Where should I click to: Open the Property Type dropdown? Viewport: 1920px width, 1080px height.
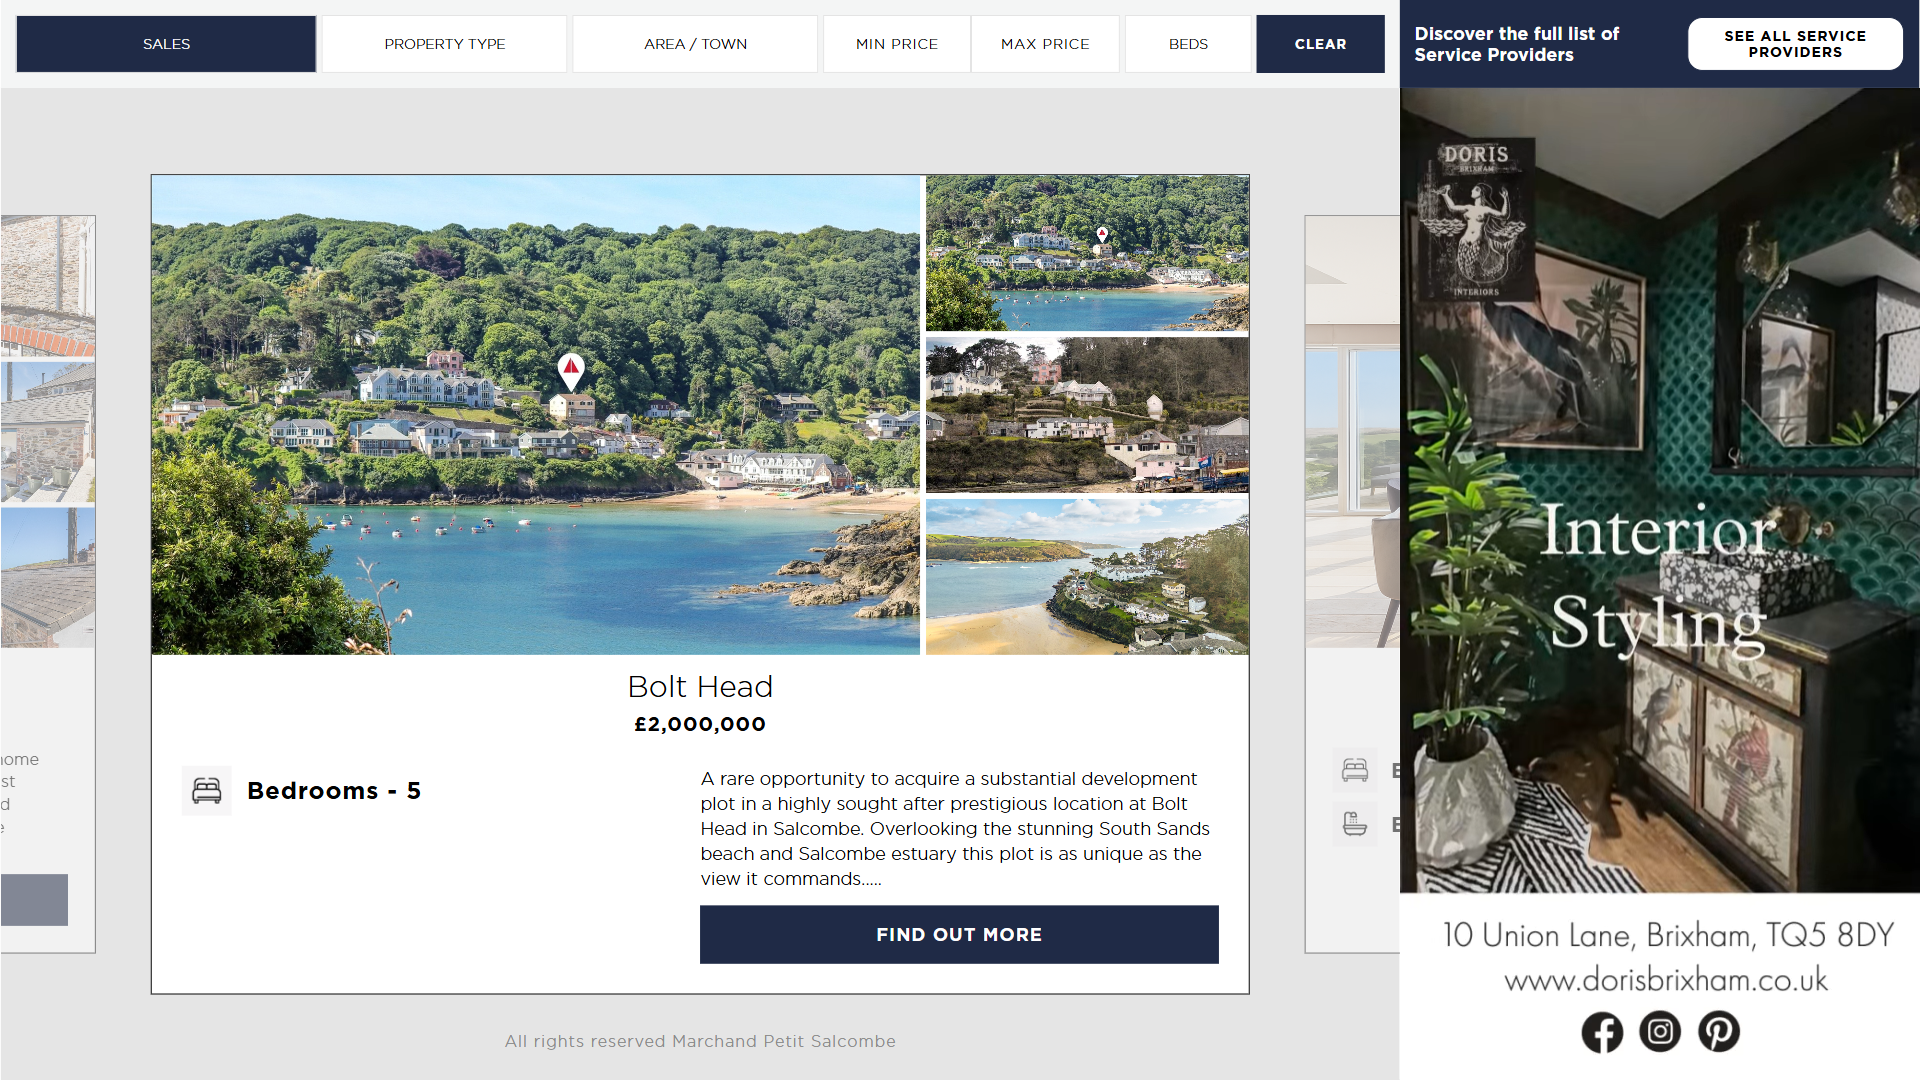[444, 44]
